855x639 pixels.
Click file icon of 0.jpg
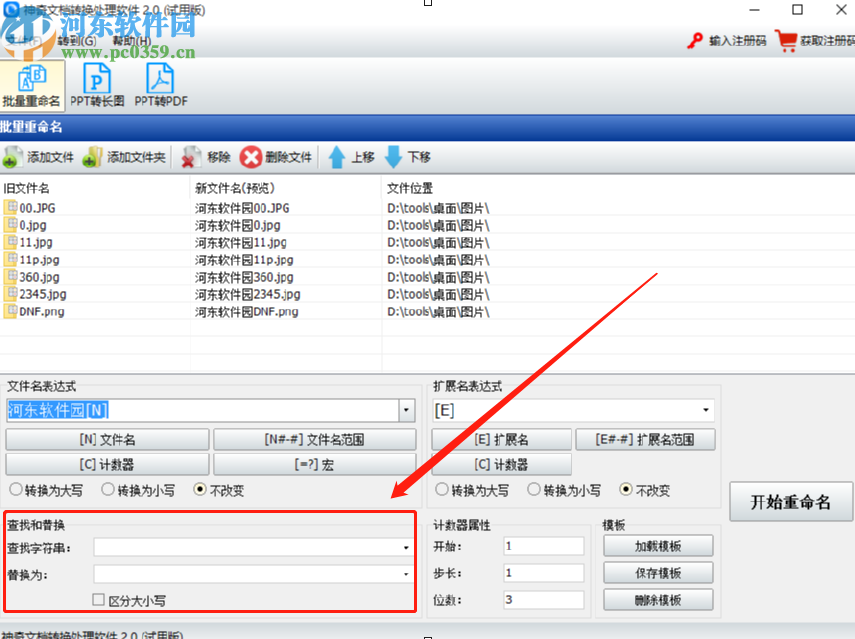pyautogui.click(x=10, y=225)
